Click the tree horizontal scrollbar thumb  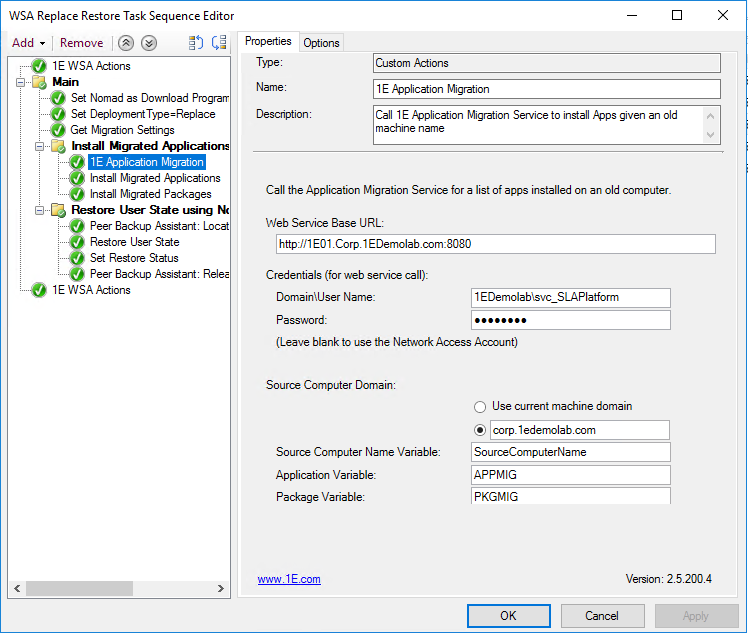coord(79,589)
